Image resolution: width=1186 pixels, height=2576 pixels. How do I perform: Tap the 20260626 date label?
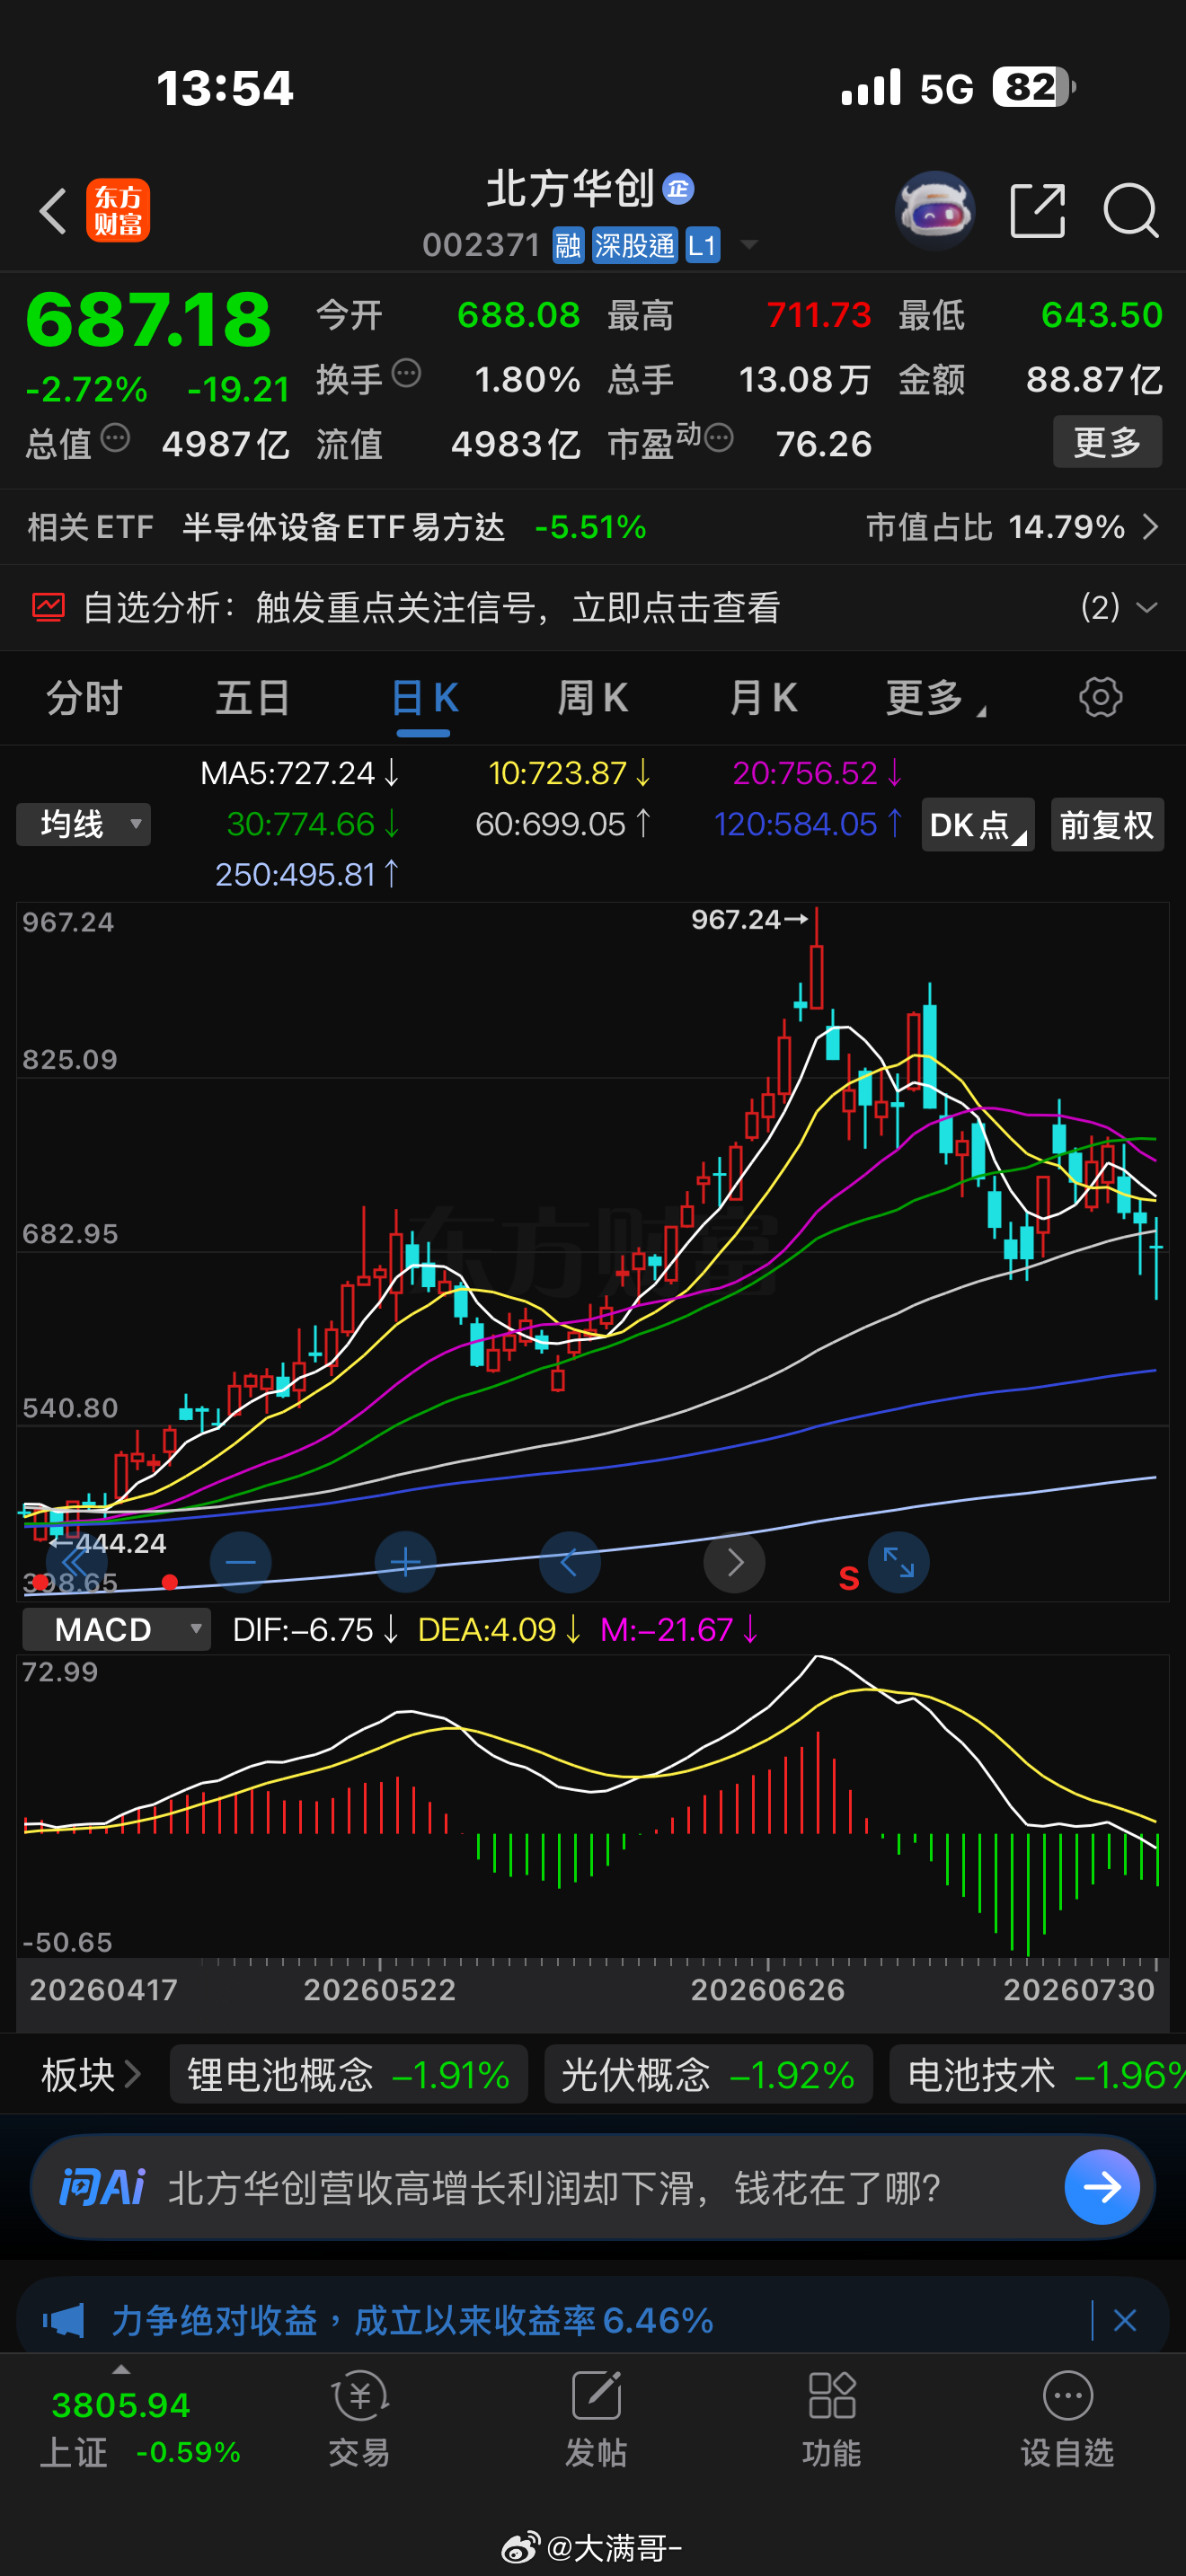(x=768, y=1989)
